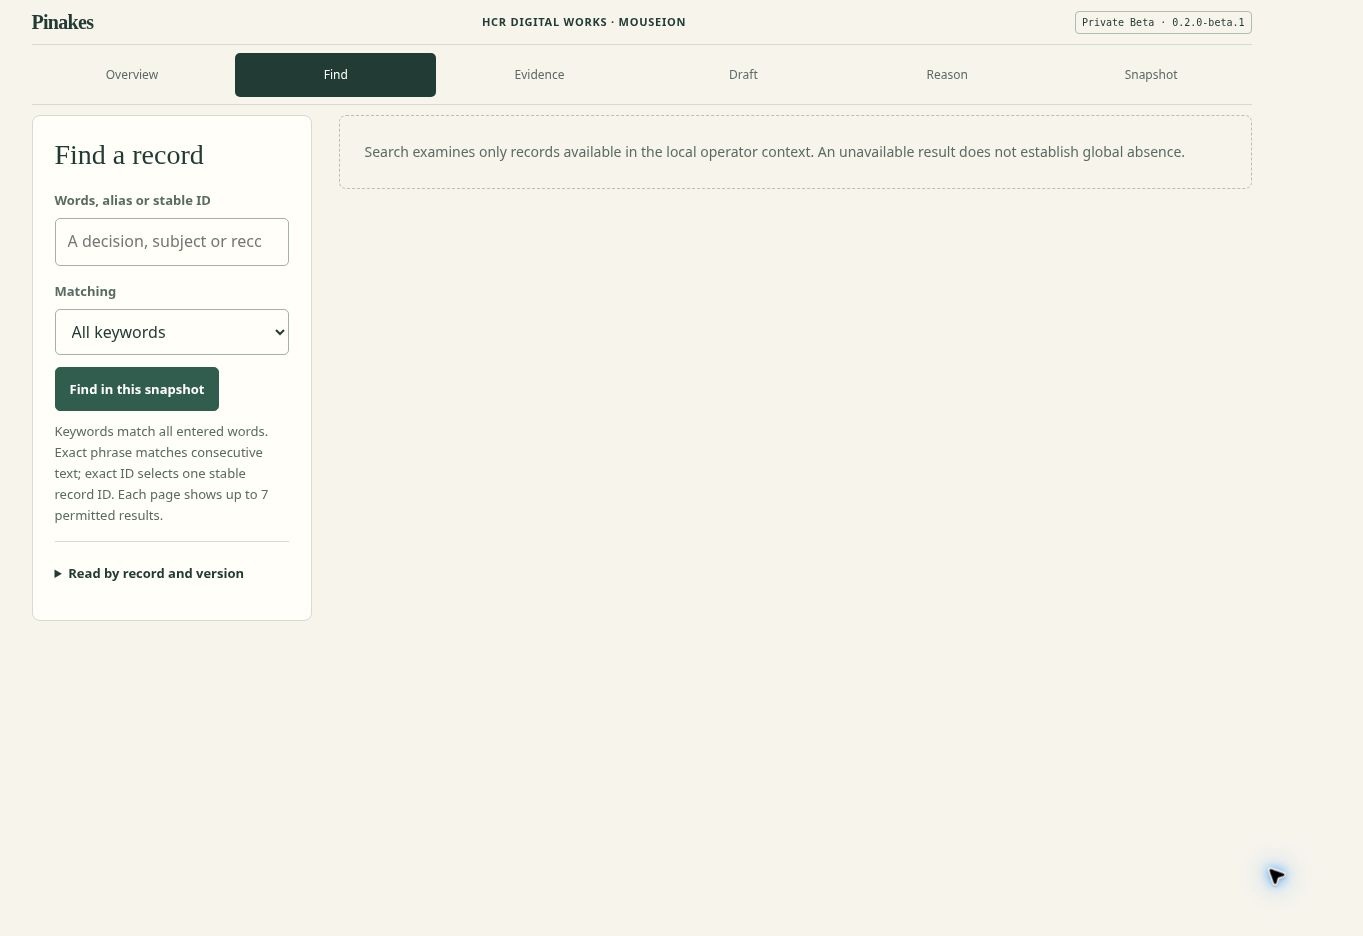Open the Matching dropdown
This screenshot has height=936, width=1363.
[x=172, y=332]
